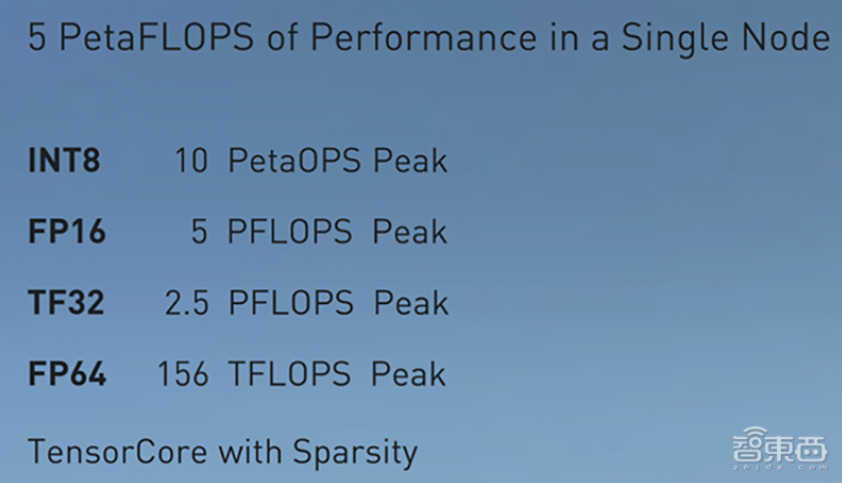Click 'PetaOPS' text in INT8 row
Screen dimensions: 842x483
[x=294, y=160]
